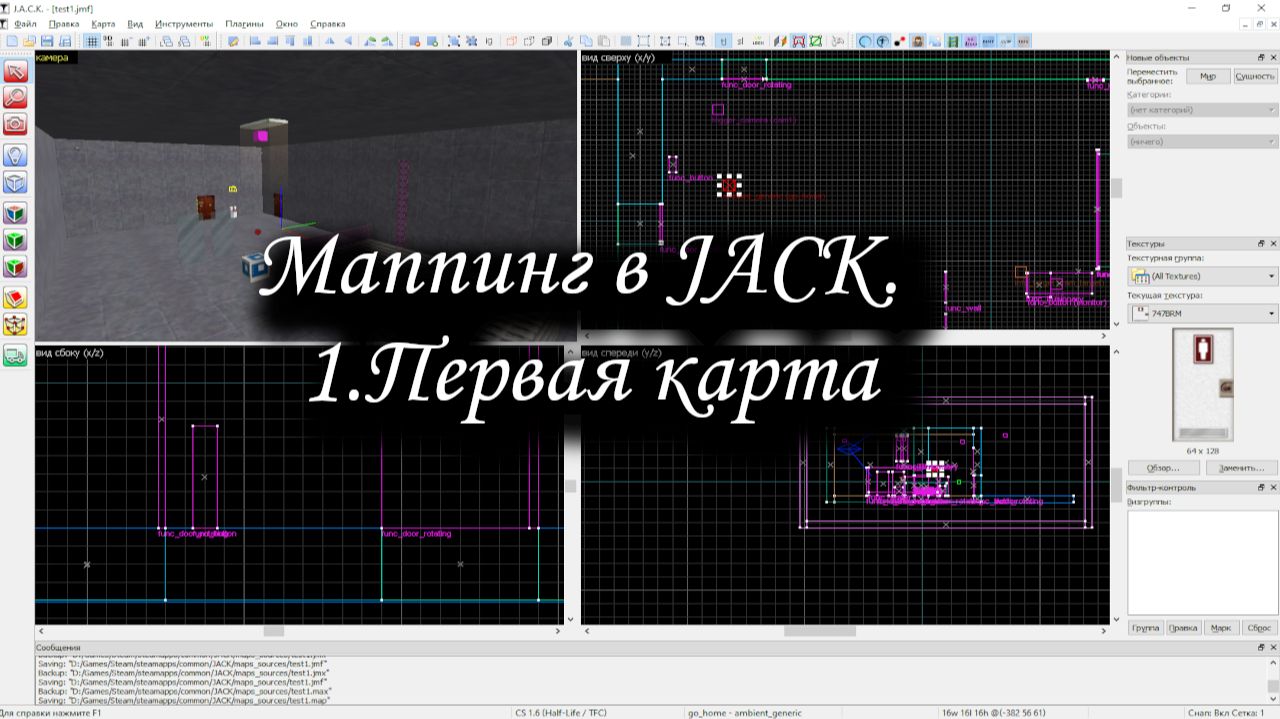Image resolution: width=1280 pixels, height=719 pixels.
Task: Open the Файл menu
Action: point(25,23)
